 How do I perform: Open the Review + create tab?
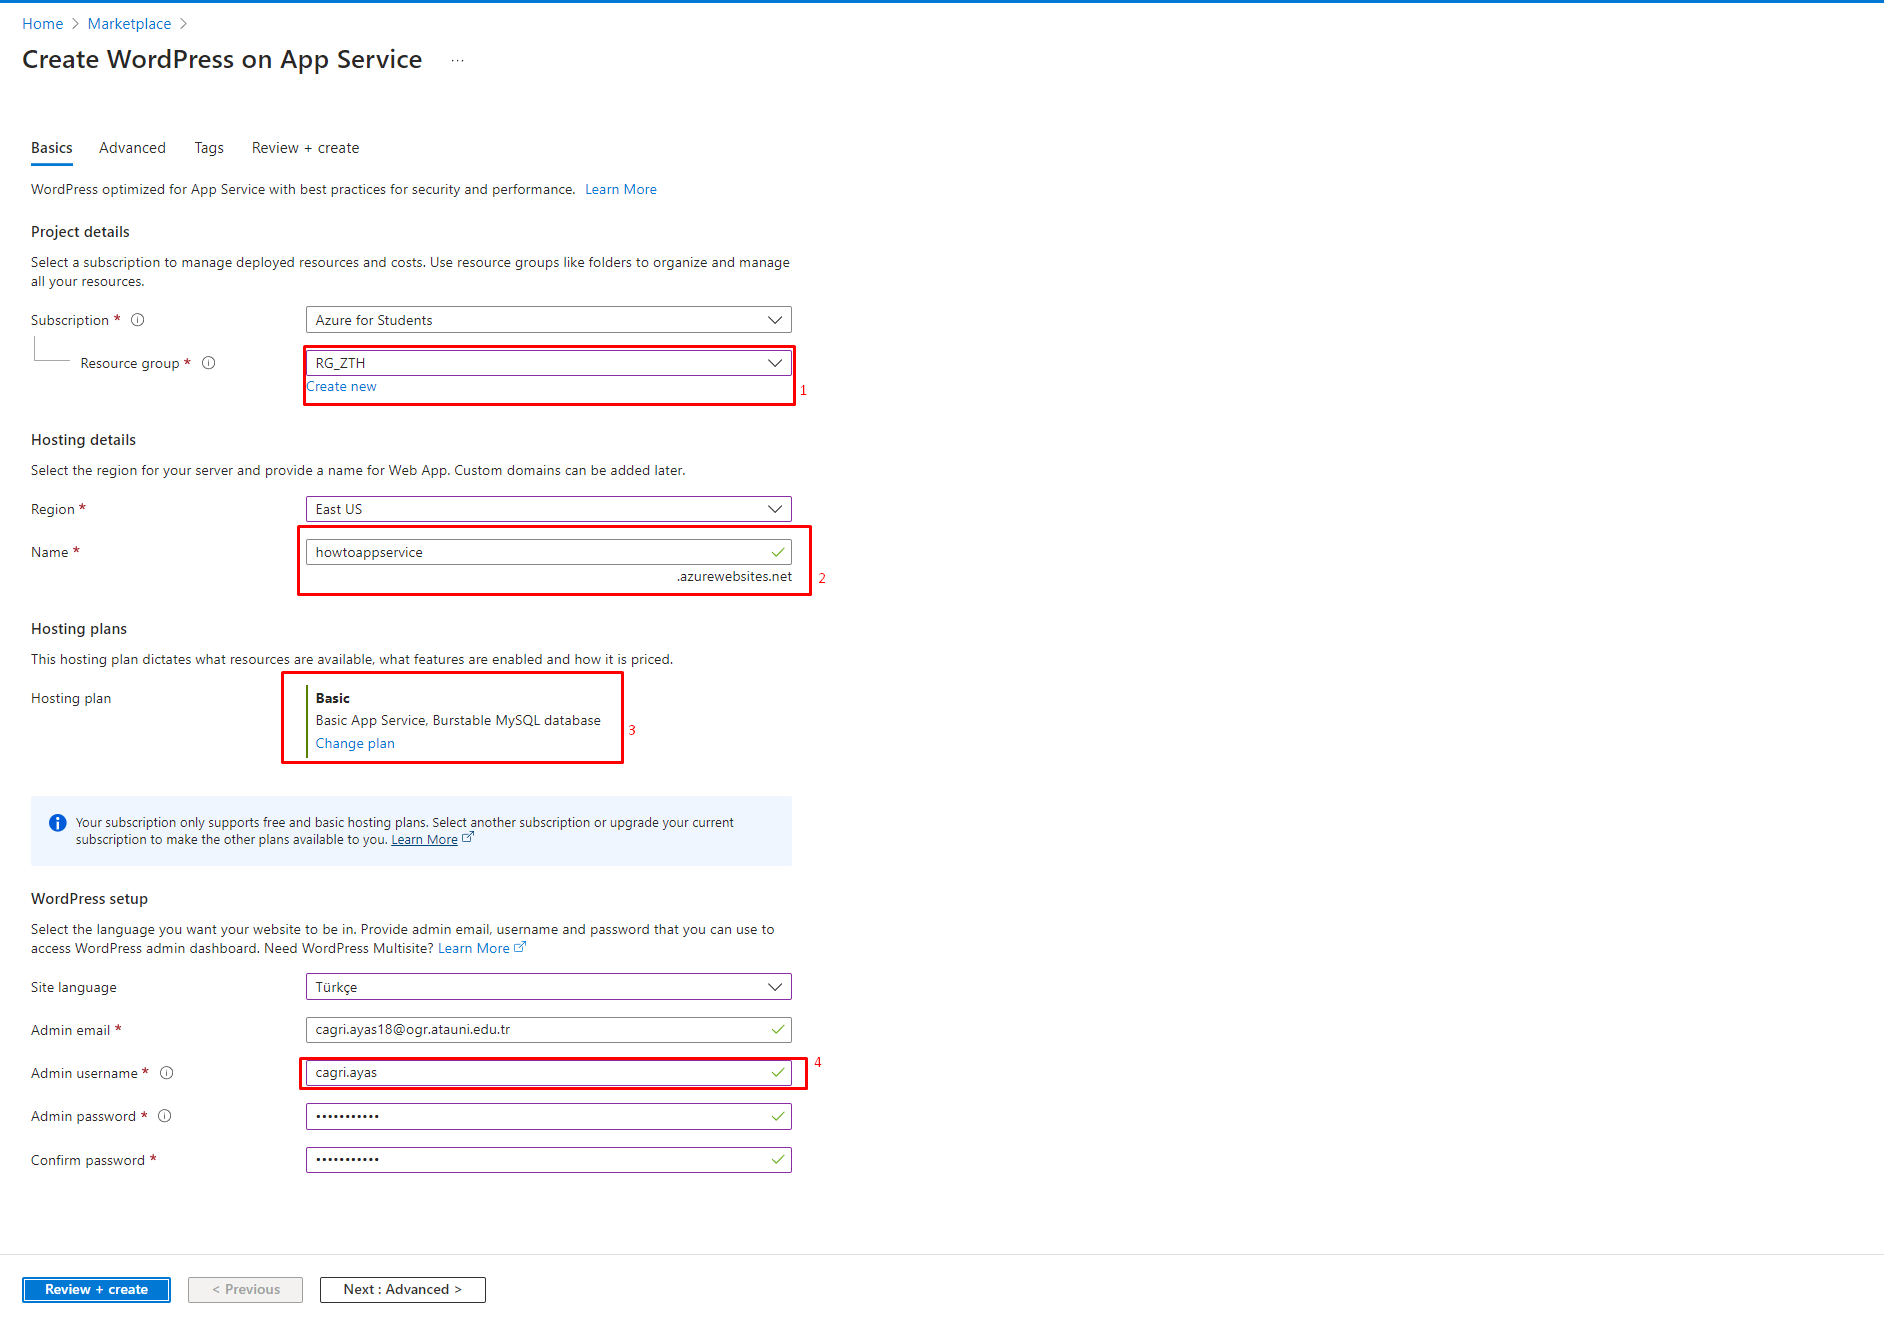[305, 148]
